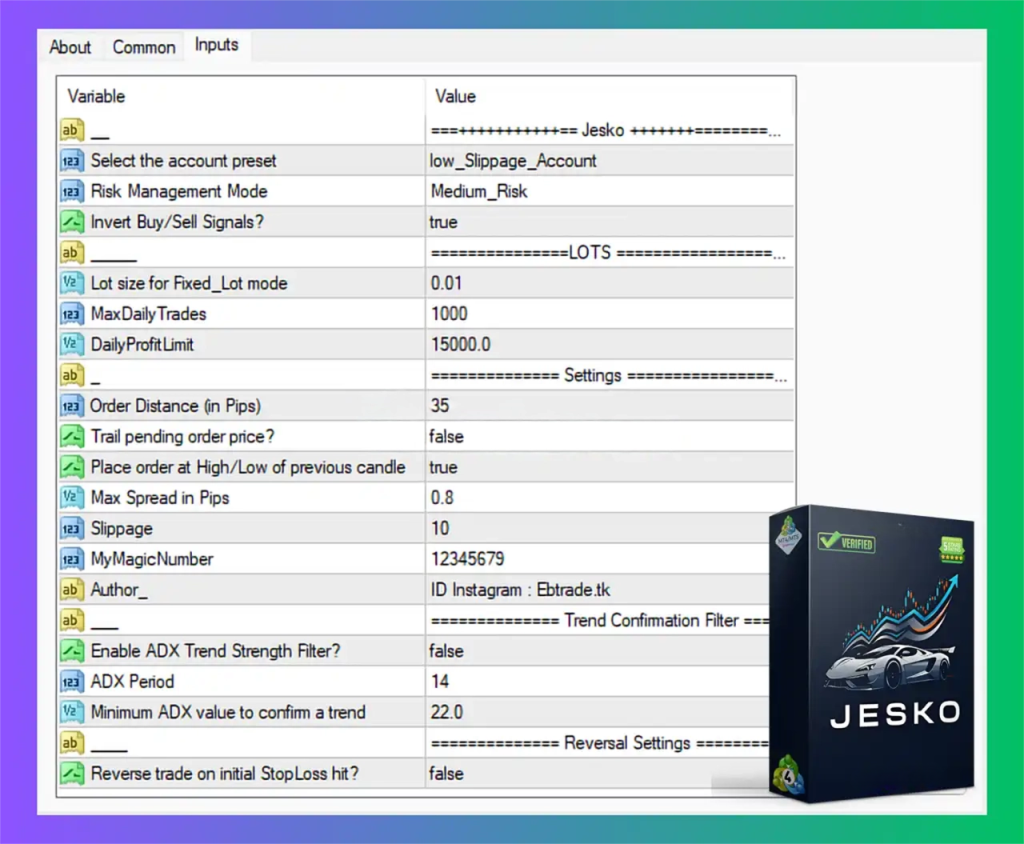Click the 123 icon next to ADX Period

(70, 681)
